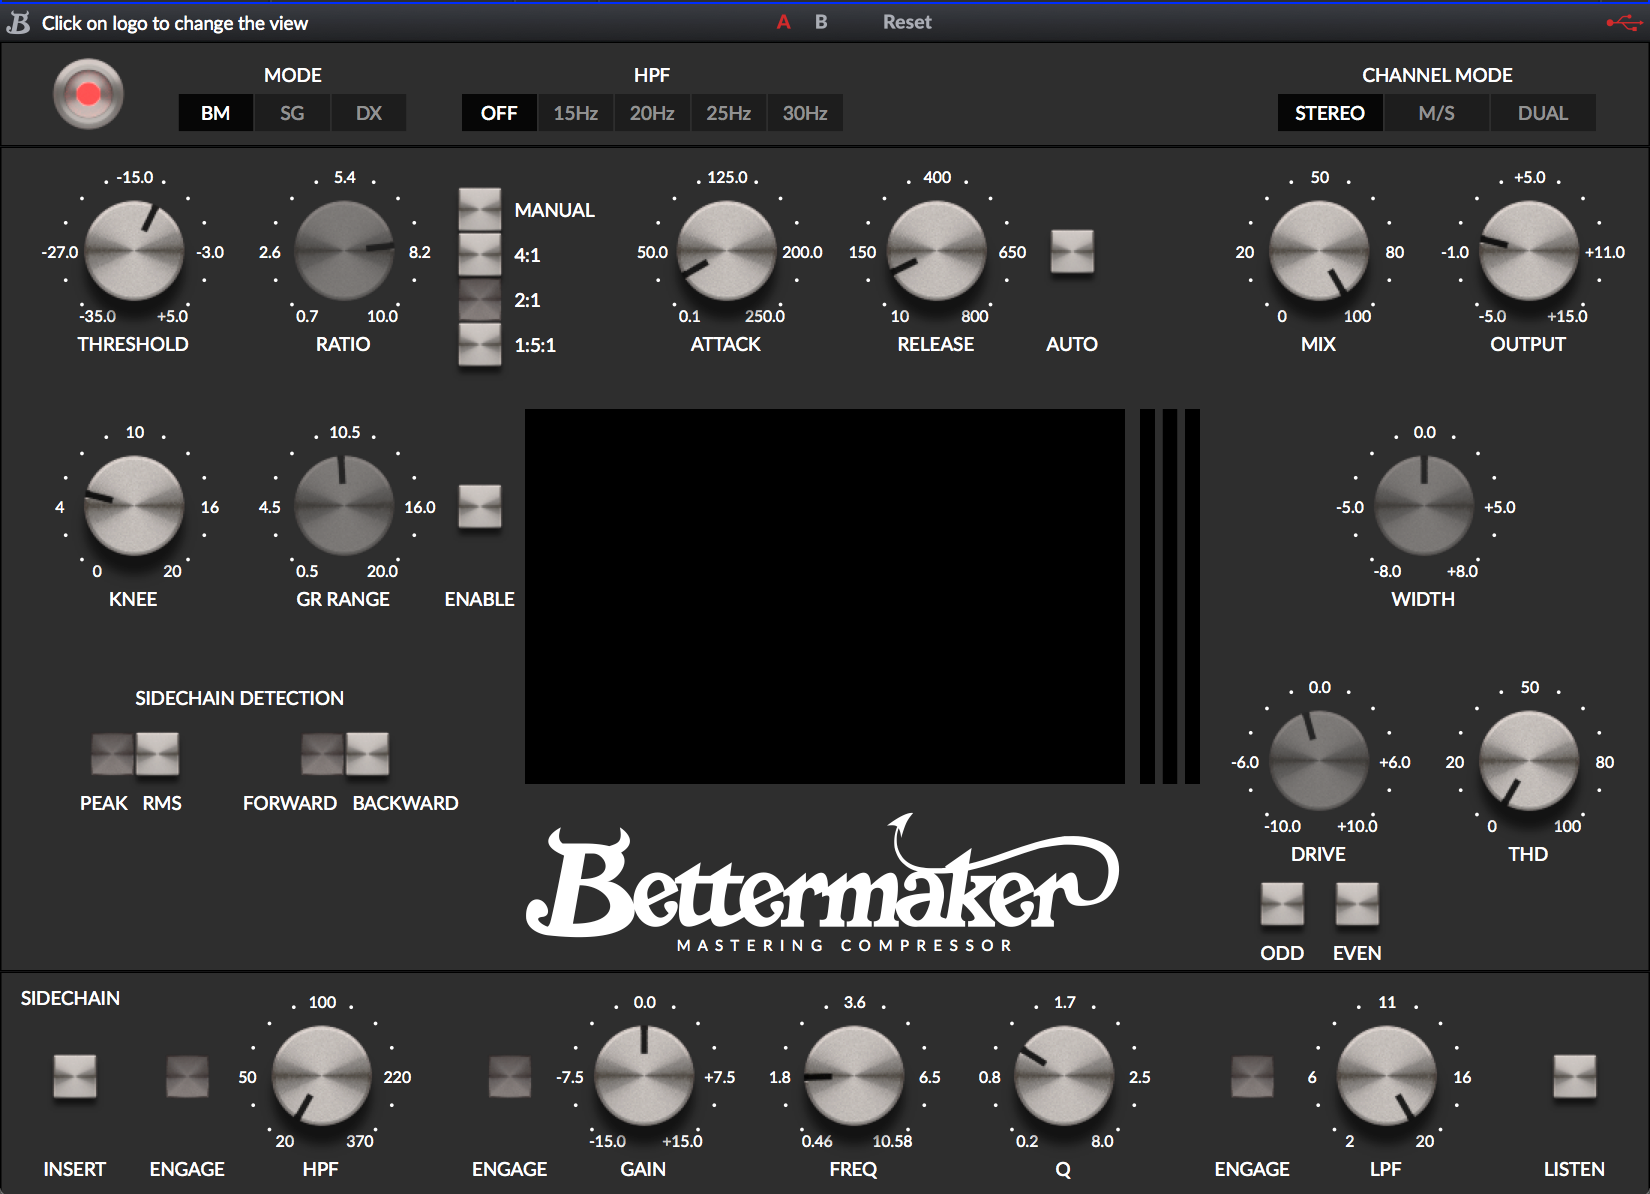Image resolution: width=1650 pixels, height=1194 pixels.
Task: Choose M/S channel mode
Action: 1437,113
